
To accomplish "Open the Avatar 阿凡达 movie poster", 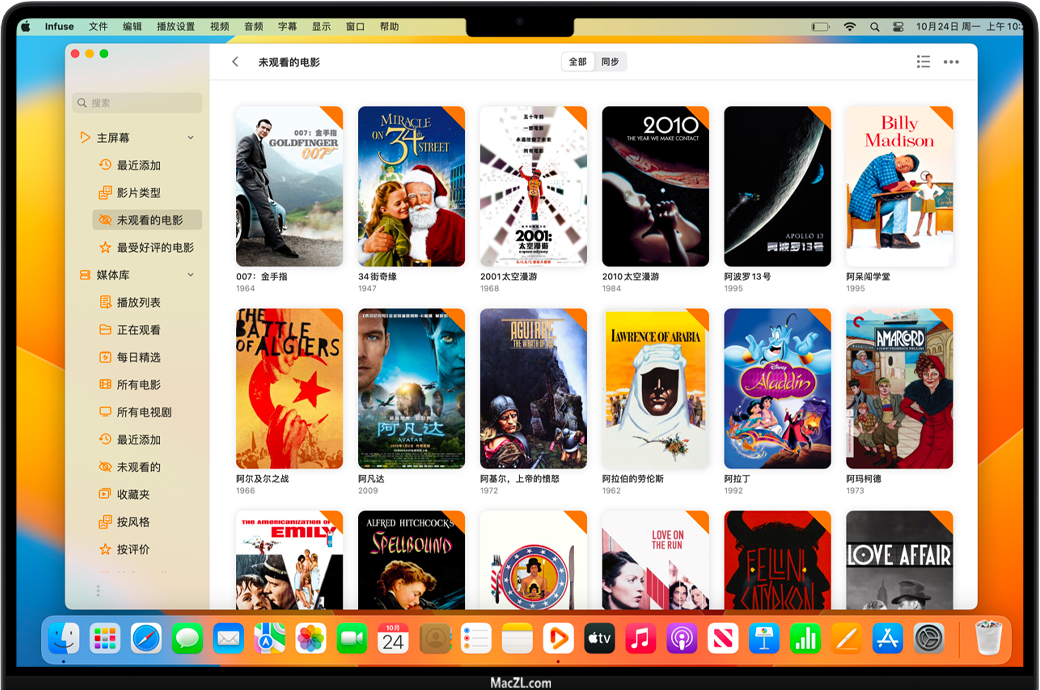I will [x=411, y=389].
